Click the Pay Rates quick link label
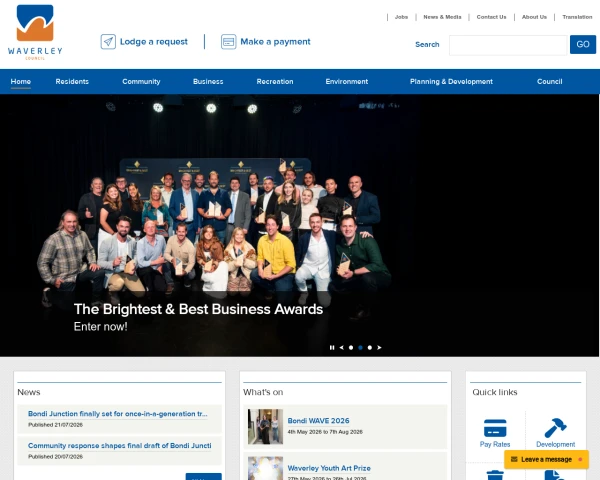 (x=495, y=444)
